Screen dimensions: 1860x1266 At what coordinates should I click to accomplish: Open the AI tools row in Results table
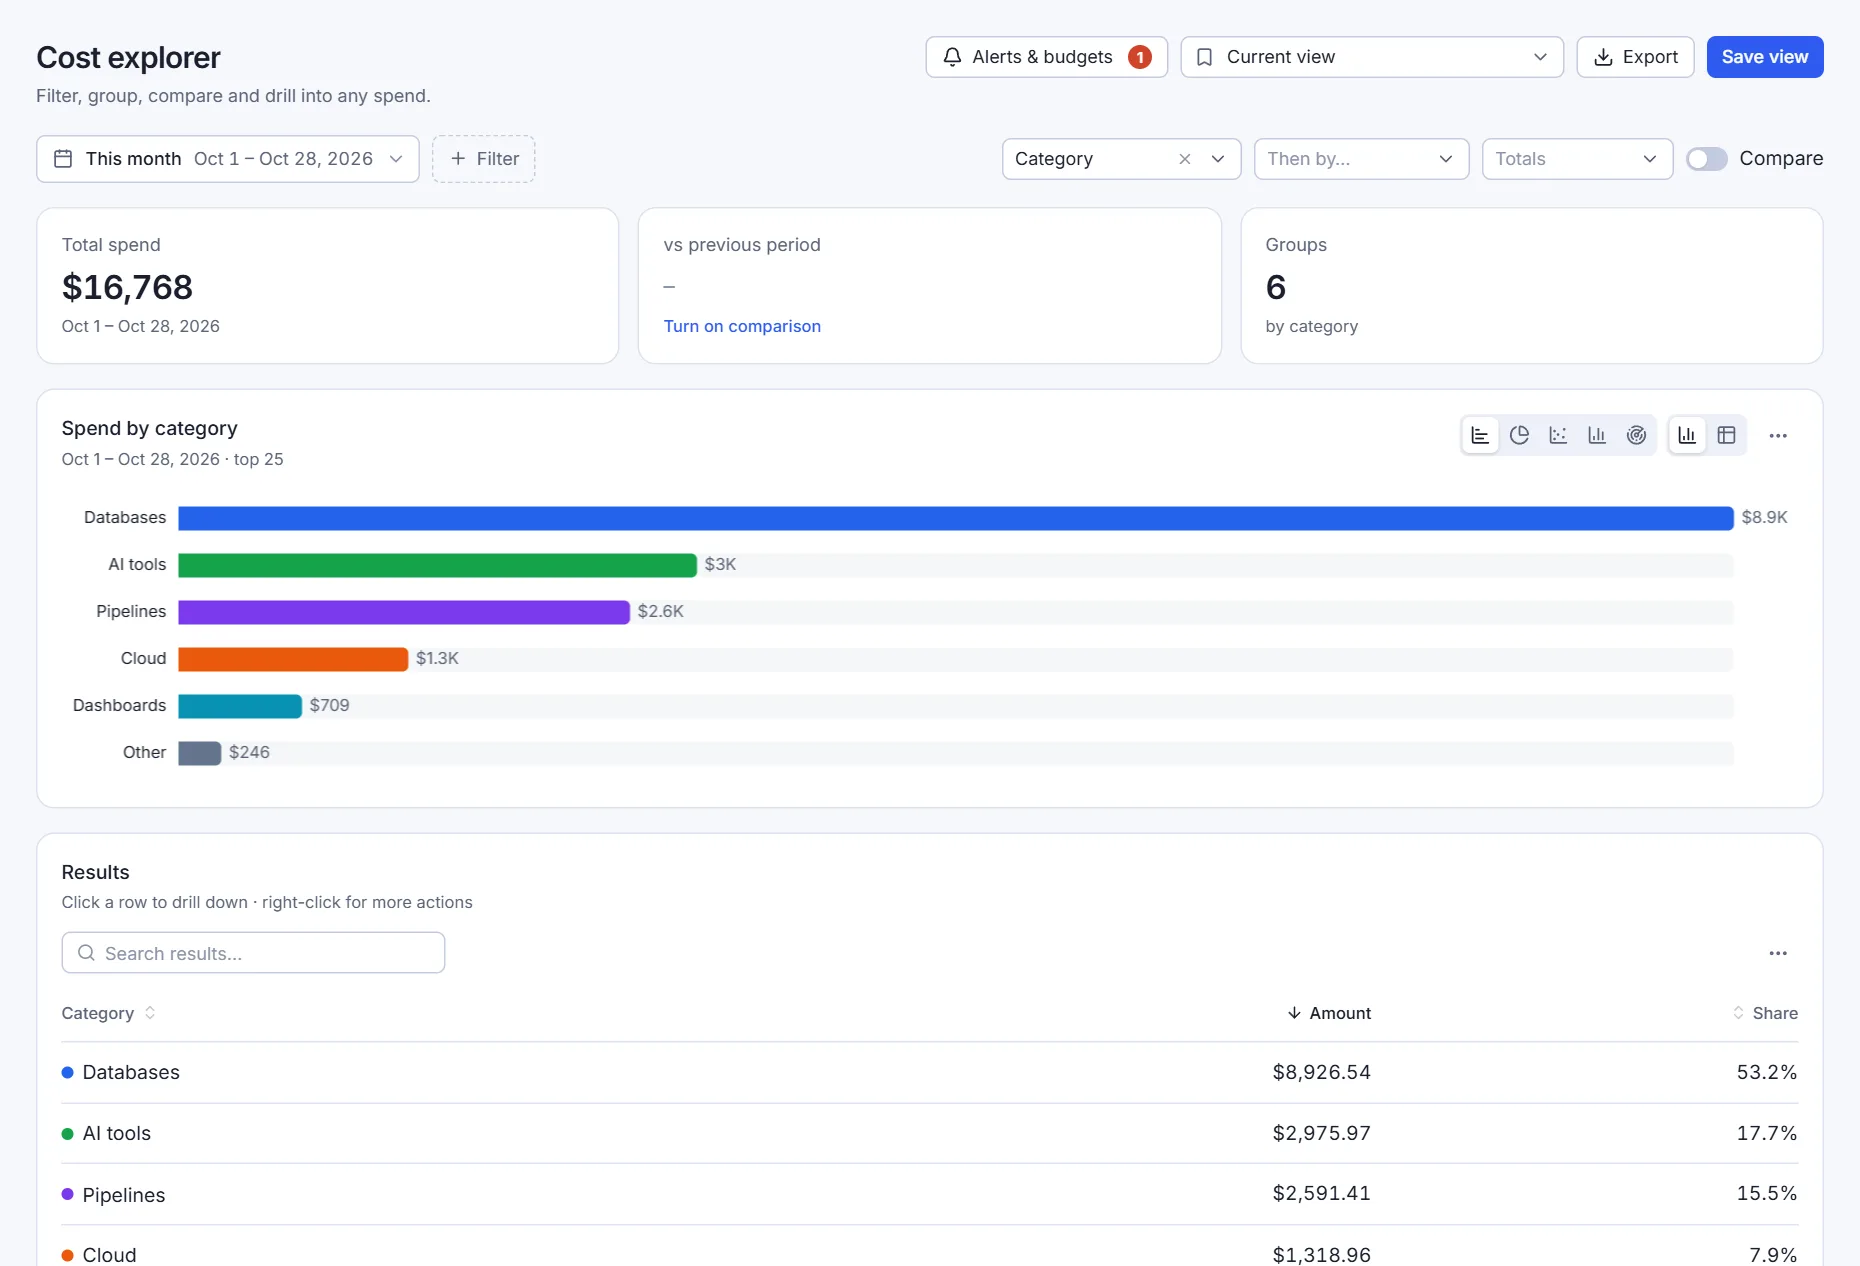(x=930, y=1133)
